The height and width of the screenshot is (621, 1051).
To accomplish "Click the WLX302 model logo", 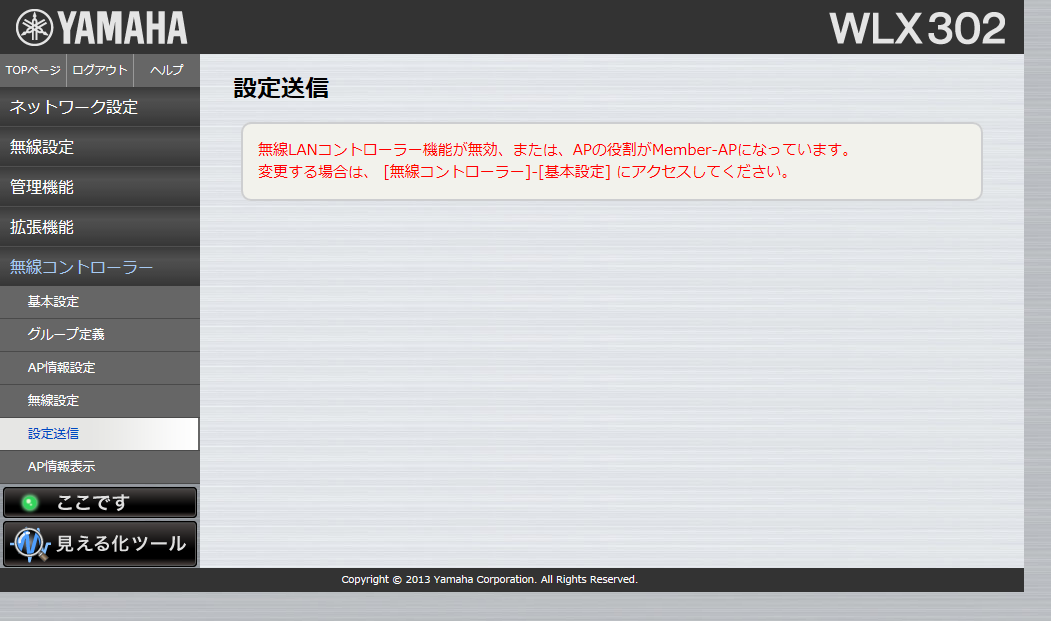I will 916,28.
